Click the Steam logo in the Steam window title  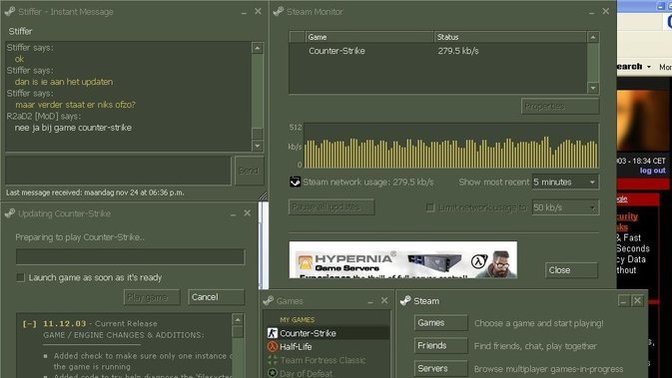pos(405,301)
